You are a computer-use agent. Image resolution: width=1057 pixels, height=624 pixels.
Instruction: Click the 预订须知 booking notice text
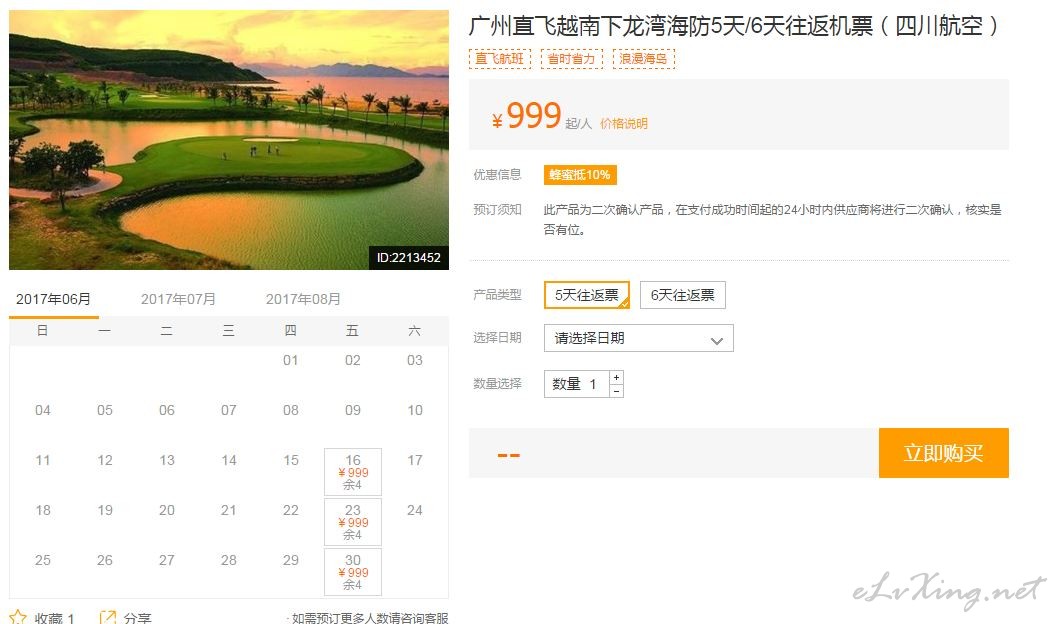[773, 220]
